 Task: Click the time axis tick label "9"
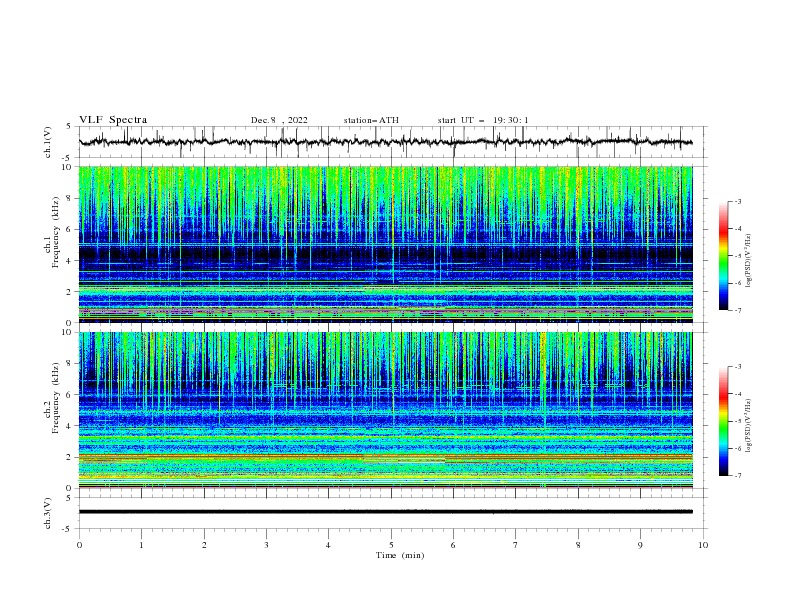pos(640,545)
